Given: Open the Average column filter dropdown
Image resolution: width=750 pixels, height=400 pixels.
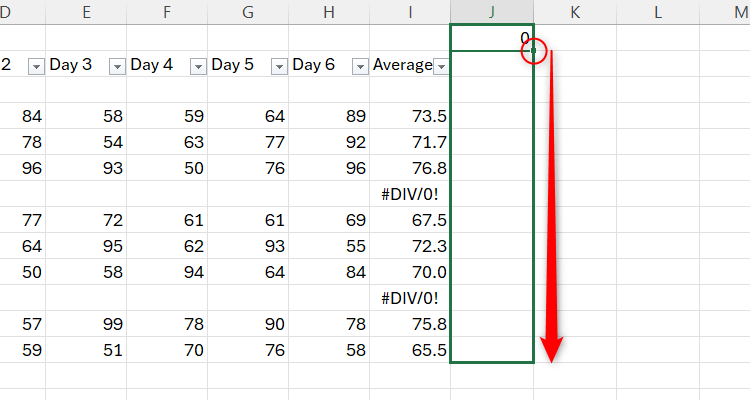Looking at the screenshot, I should click(440, 65).
